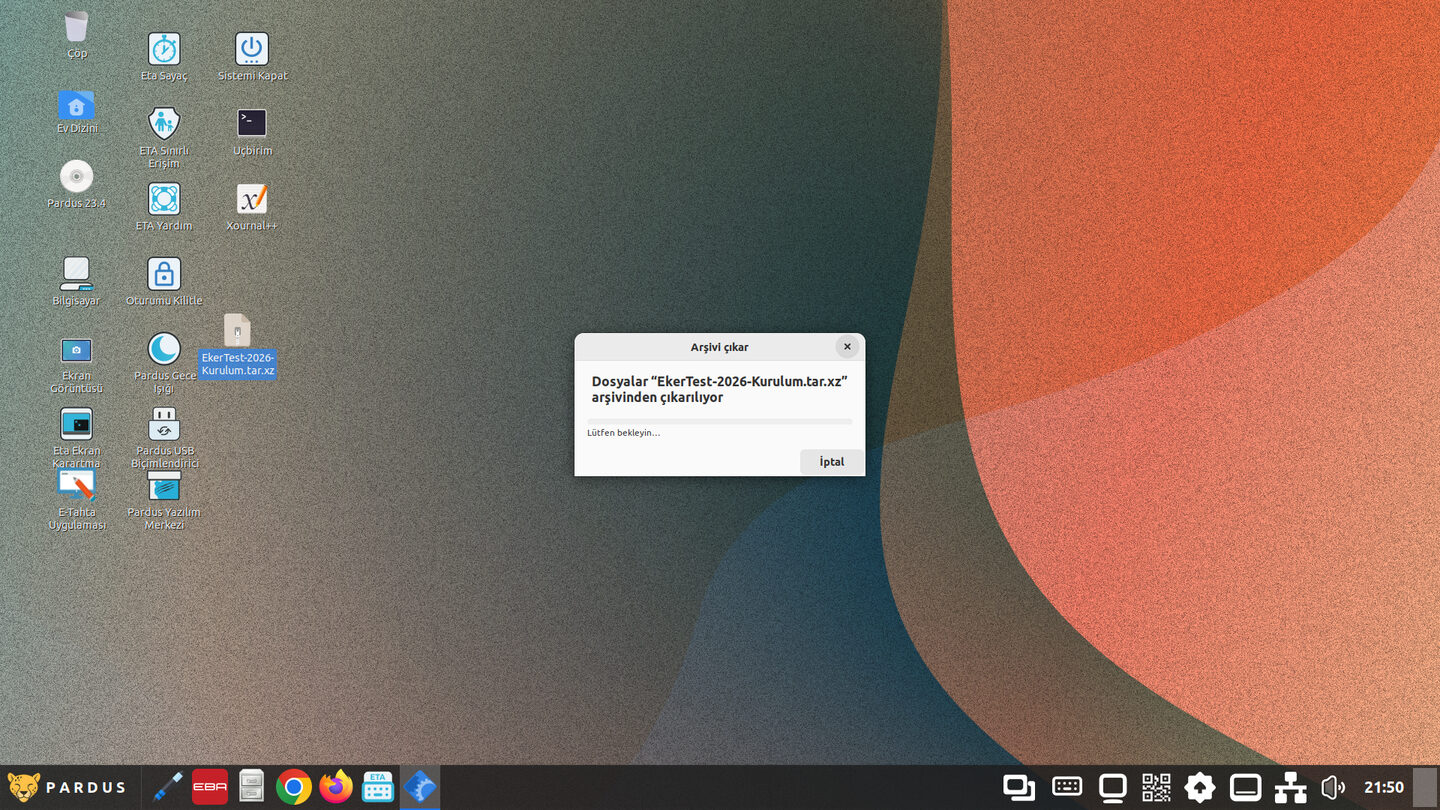Click the ETA Sınırlı Erişim icon
The height and width of the screenshot is (810, 1440).
click(x=164, y=123)
